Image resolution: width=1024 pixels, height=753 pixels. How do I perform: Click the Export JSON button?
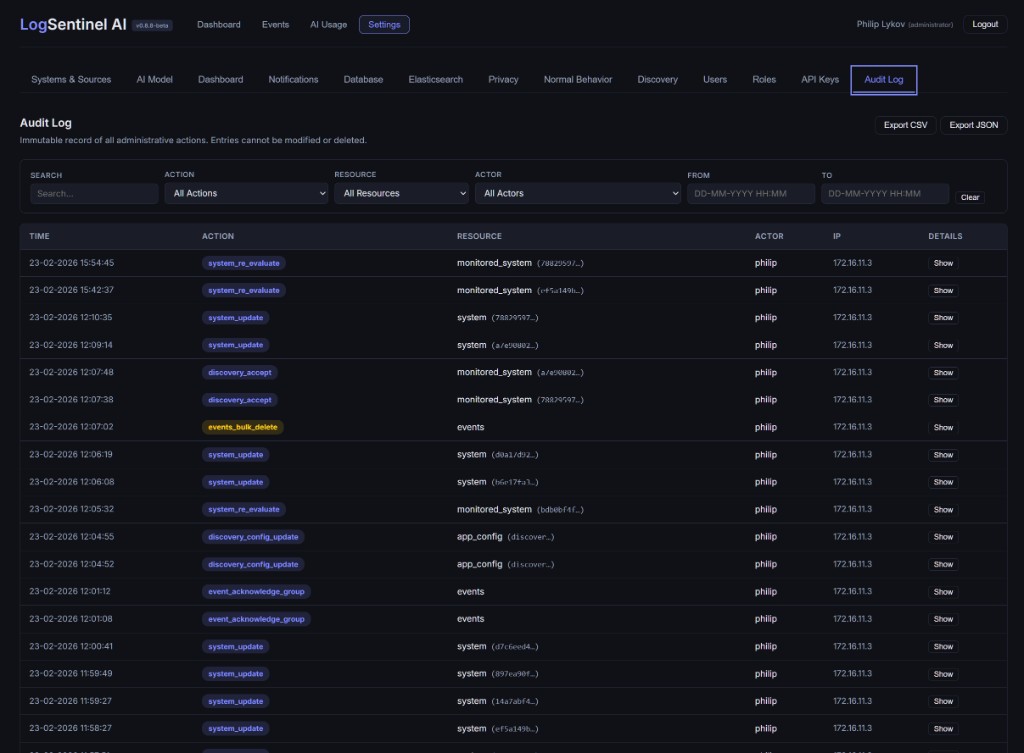(973, 125)
